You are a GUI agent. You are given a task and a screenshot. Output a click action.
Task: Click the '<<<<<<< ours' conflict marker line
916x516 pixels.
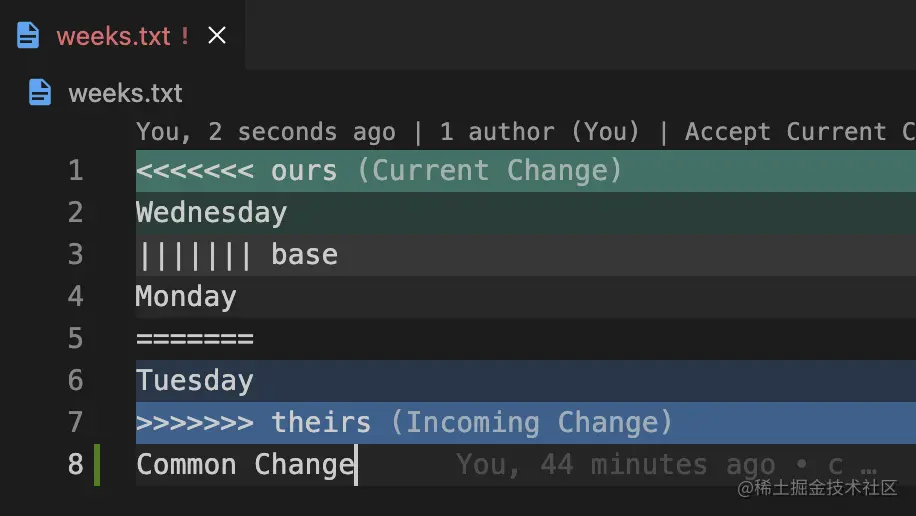coord(236,171)
